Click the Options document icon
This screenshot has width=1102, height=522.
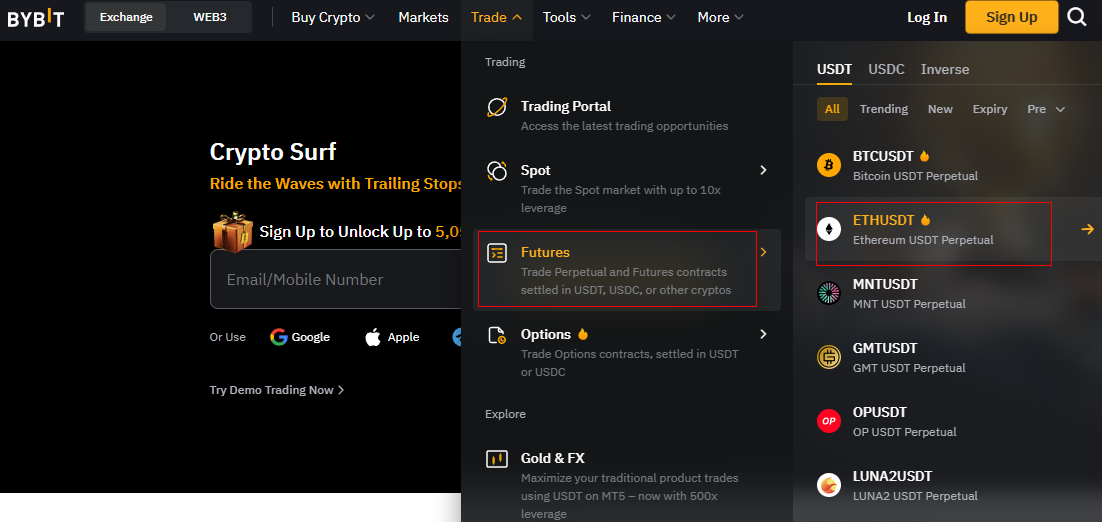497,335
